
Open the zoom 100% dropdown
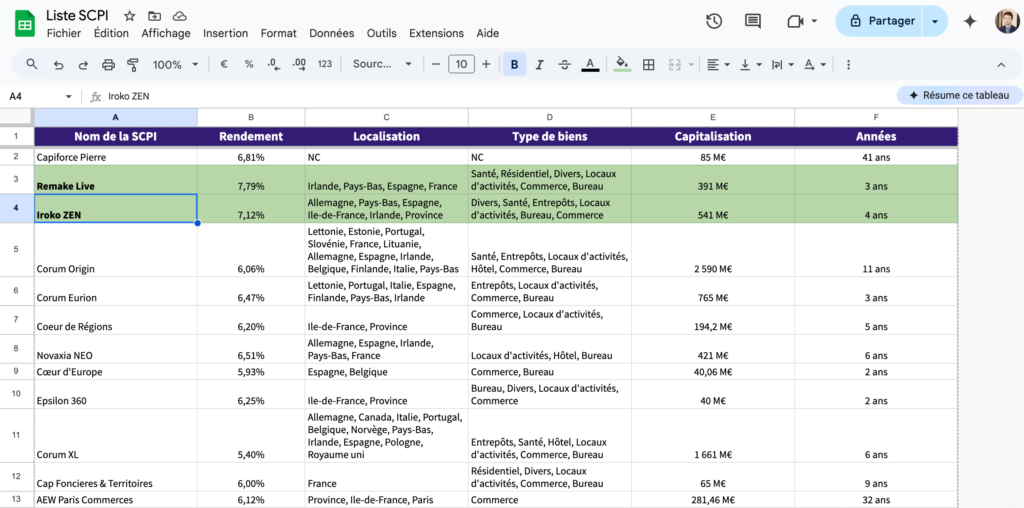(x=175, y=64)
